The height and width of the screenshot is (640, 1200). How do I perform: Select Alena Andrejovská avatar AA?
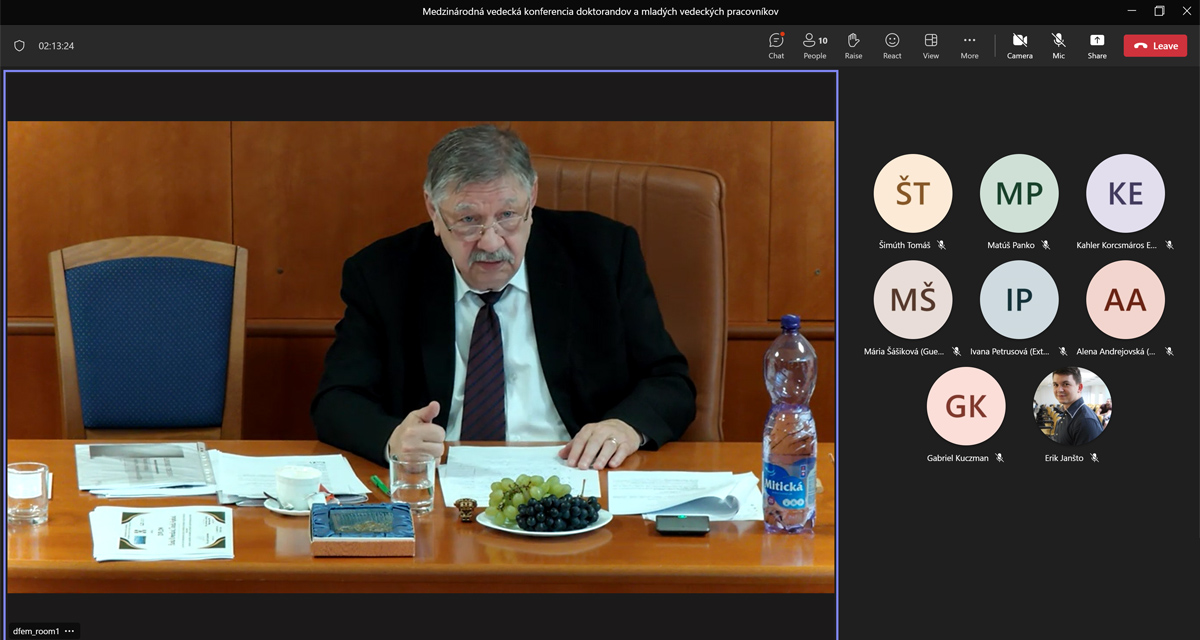pos(1125,300)
